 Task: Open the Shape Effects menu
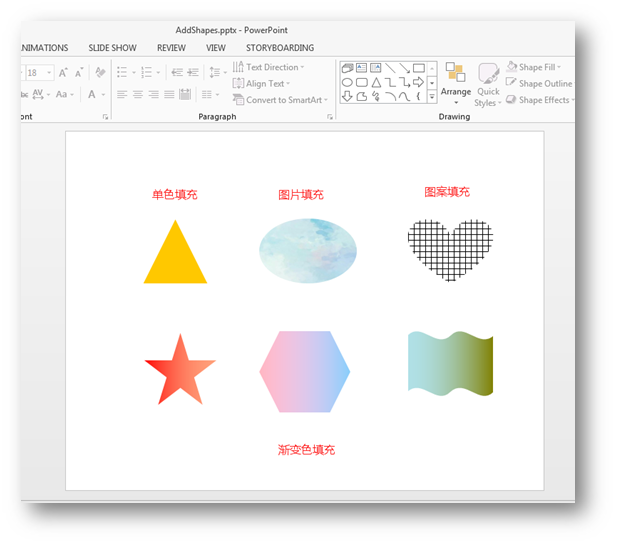[x=540, y=100]
